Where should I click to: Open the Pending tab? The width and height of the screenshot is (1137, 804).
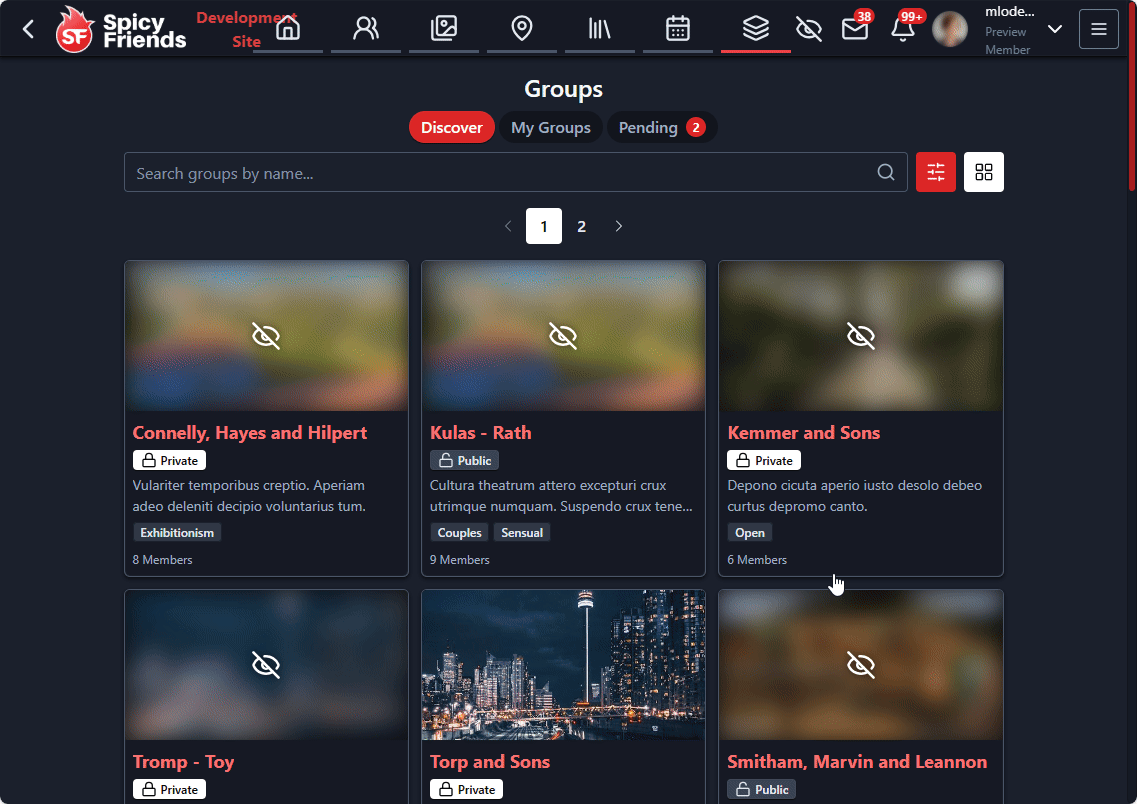[661, 127]
